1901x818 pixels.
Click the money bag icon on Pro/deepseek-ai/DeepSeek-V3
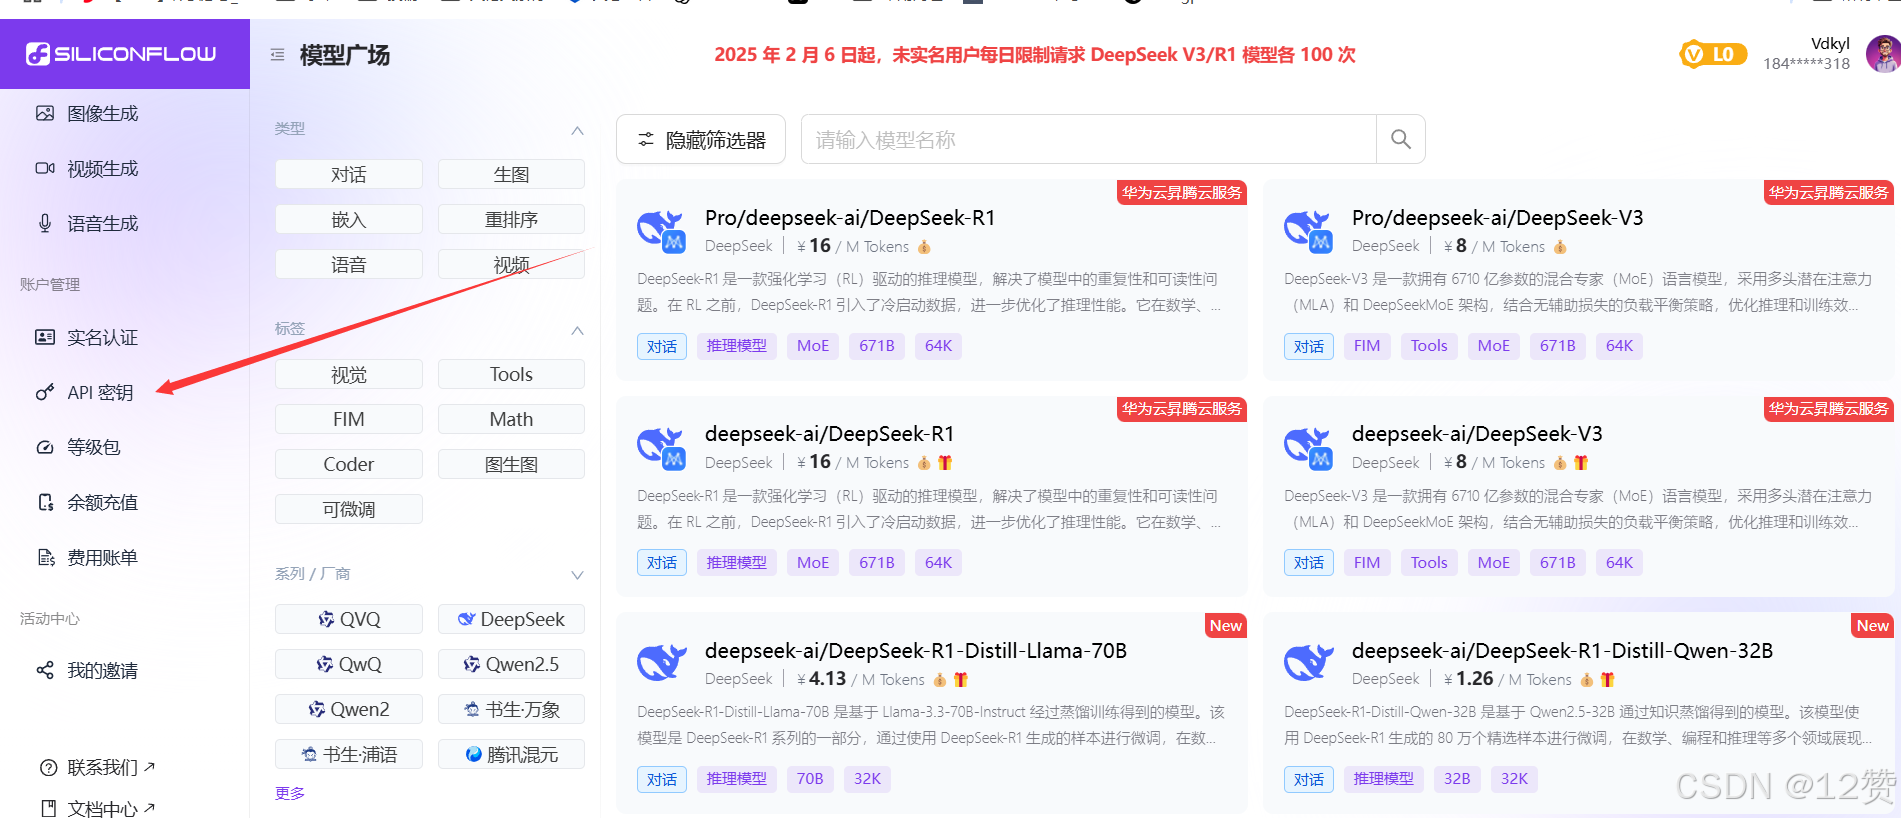click(x=1560, y=247)
